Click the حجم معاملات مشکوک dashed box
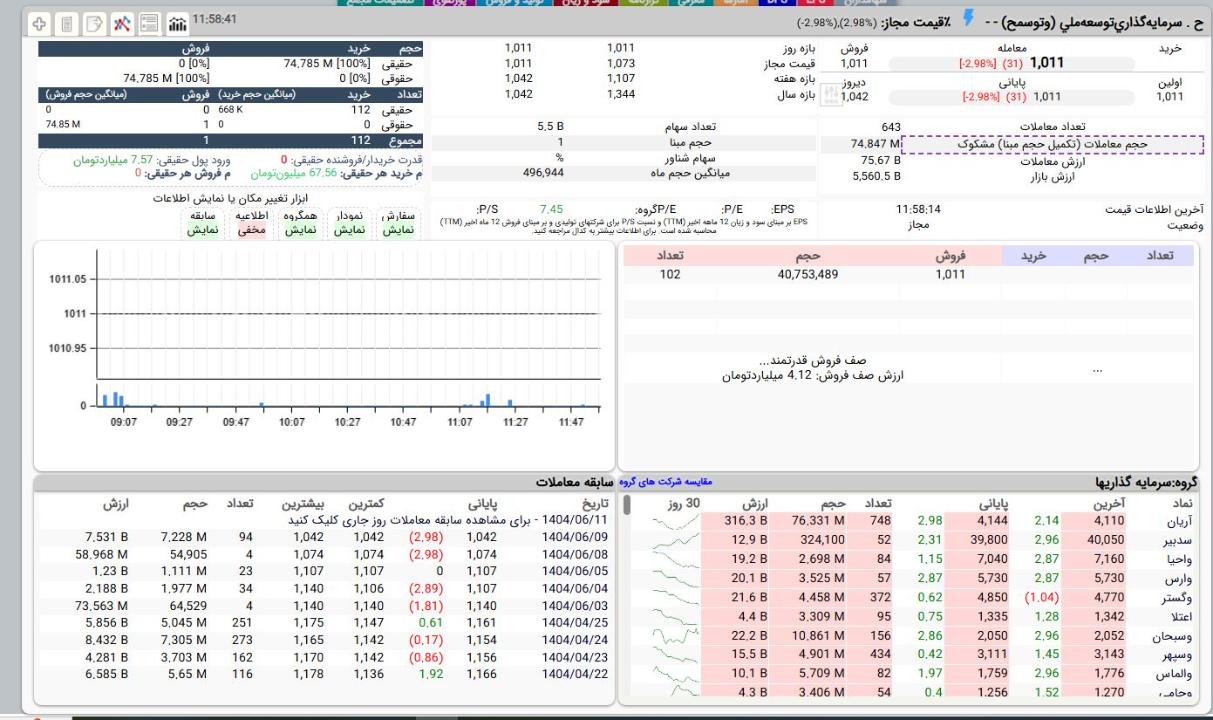 pos(1051,145)
